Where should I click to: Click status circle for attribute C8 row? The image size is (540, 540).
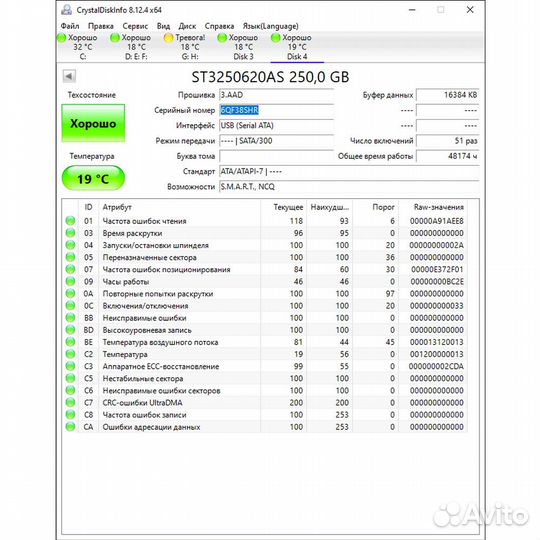[70, 415]
